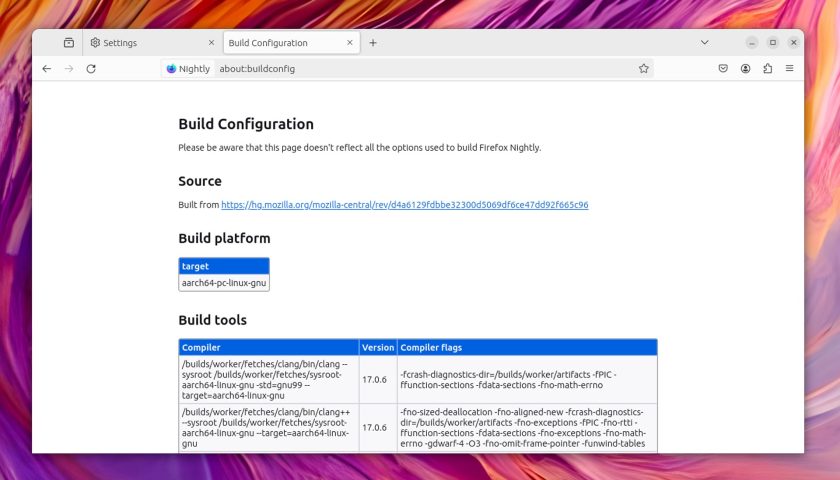Click the Build tools heading
The image size is (840, 480).
pyautogui.click(x=213, y=320)
